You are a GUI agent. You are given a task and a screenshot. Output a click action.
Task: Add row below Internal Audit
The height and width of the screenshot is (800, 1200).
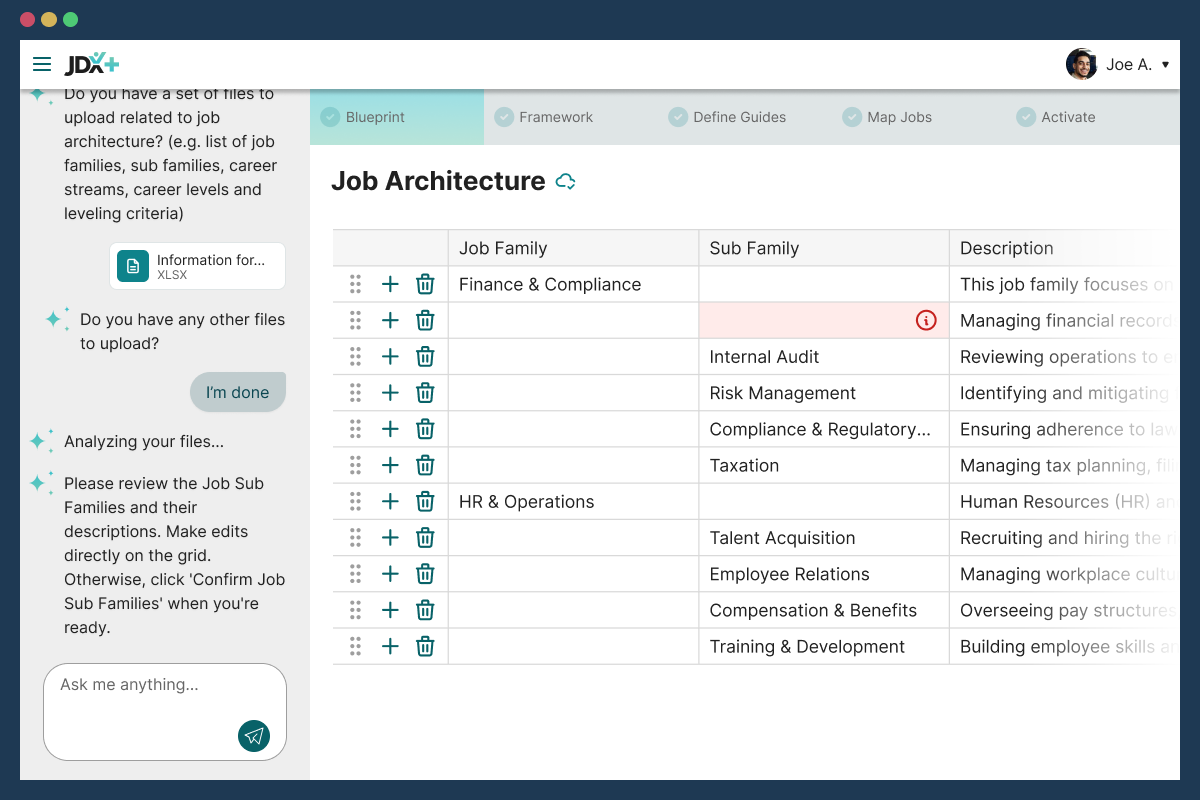tap(390, 357)
